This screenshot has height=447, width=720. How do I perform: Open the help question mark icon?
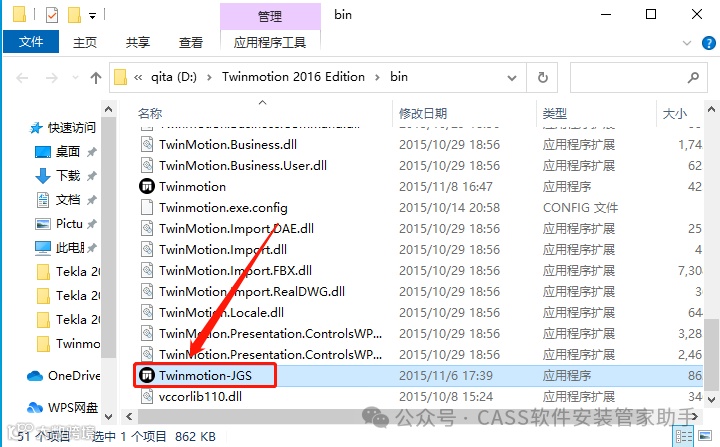coord(709,43)
